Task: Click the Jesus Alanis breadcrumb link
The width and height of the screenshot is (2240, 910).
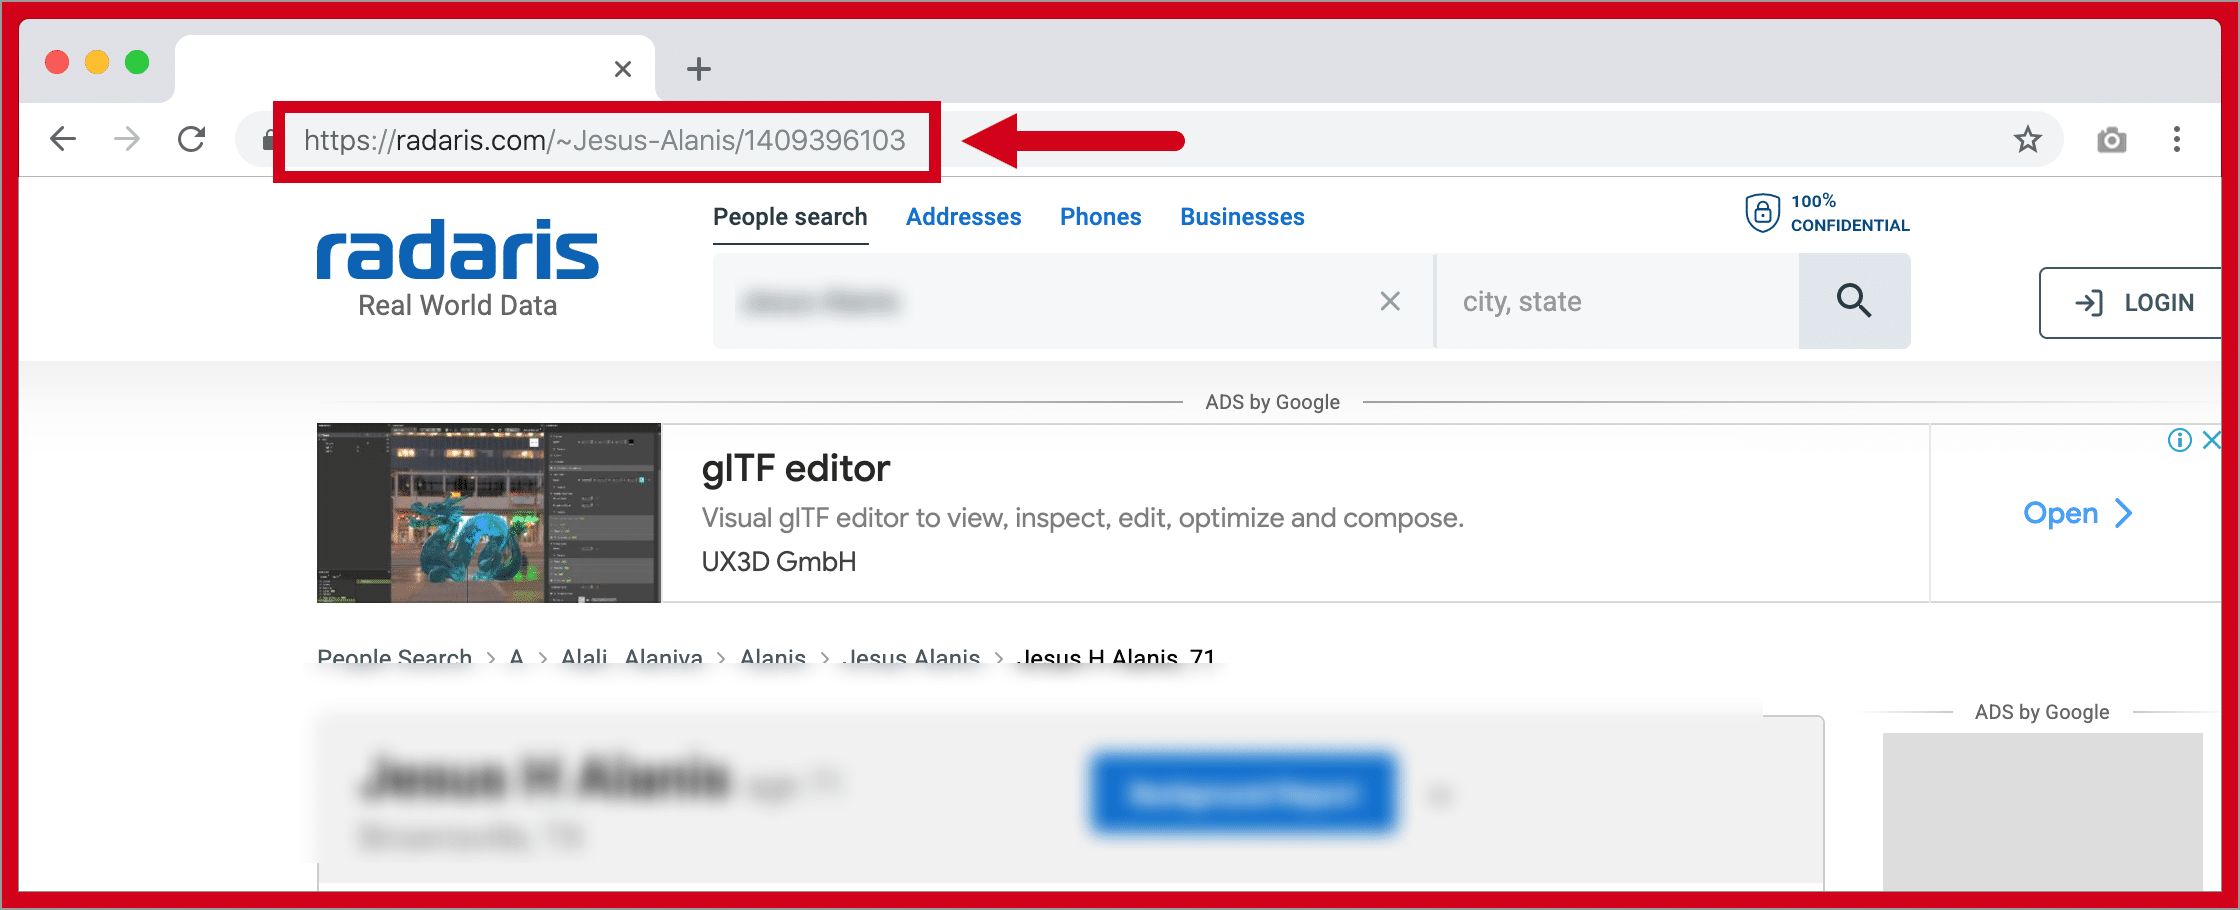Action: 911,657
